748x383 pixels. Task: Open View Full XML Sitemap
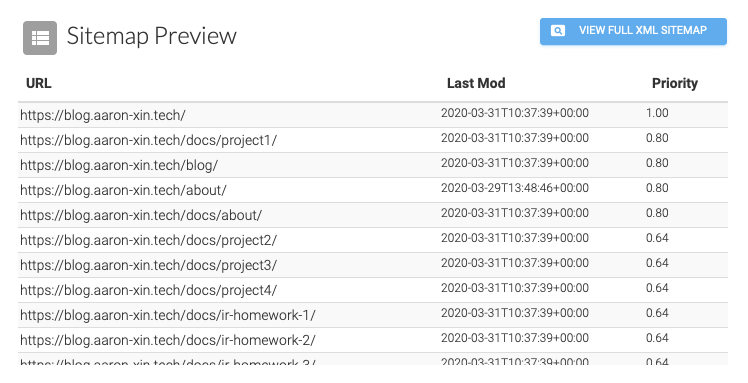633,31
